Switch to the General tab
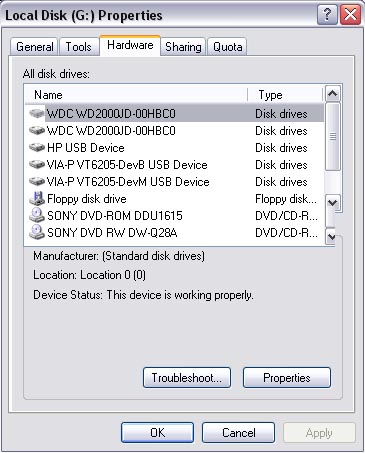Image resolution: width=365 pixels, height=453 pixels. (x=35, y=47)
